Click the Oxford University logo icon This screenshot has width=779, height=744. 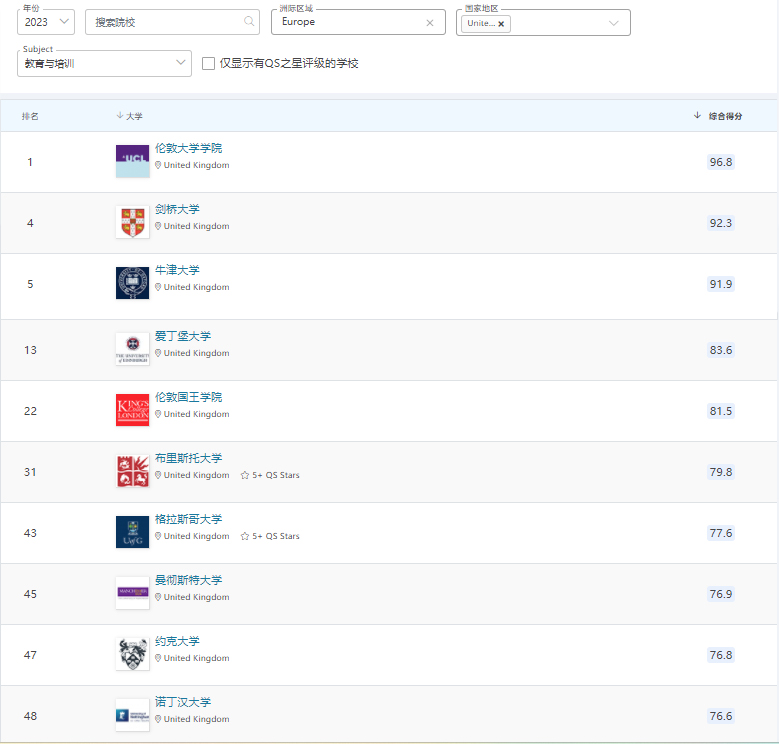pyautogui.click(x=132, y=283)
